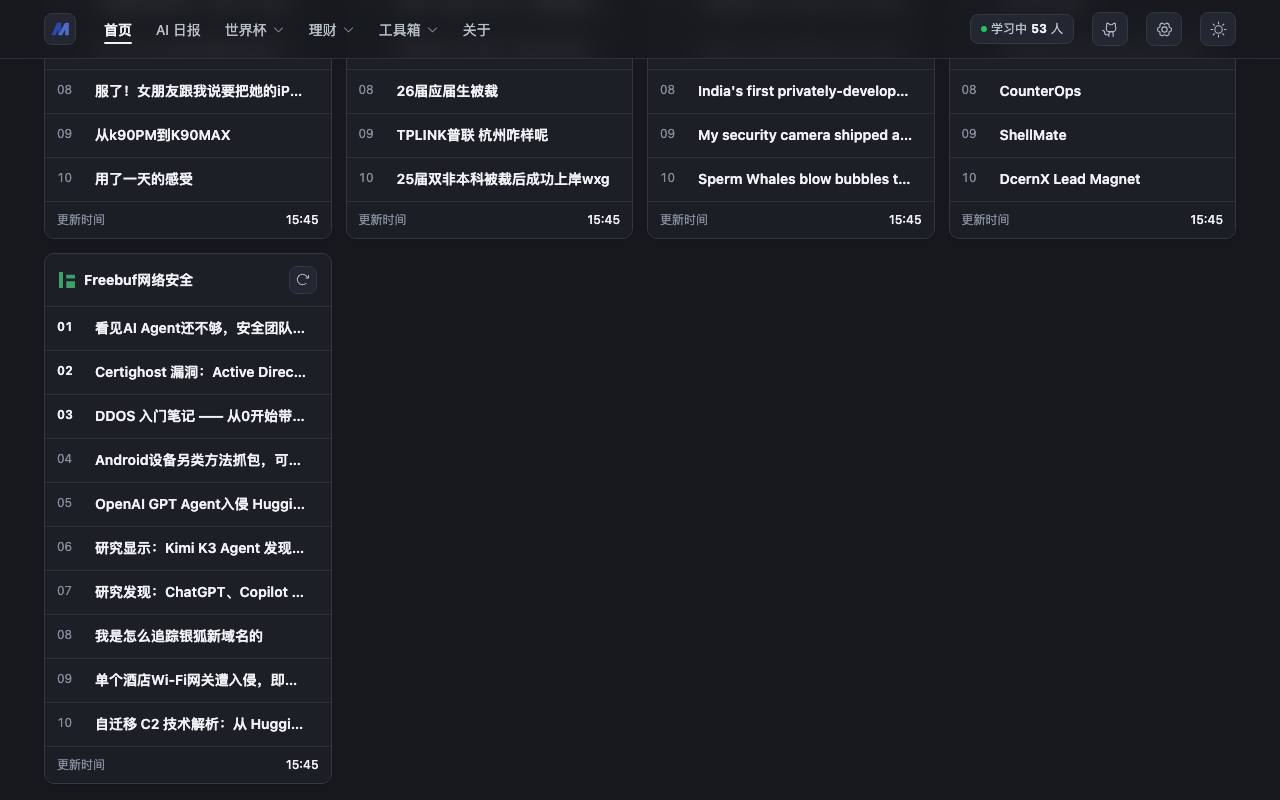Expand the 世界杯 dropdown menu
Image resolution: width=1280 pixels, height=800 pixels.
[x=254, y=30]
